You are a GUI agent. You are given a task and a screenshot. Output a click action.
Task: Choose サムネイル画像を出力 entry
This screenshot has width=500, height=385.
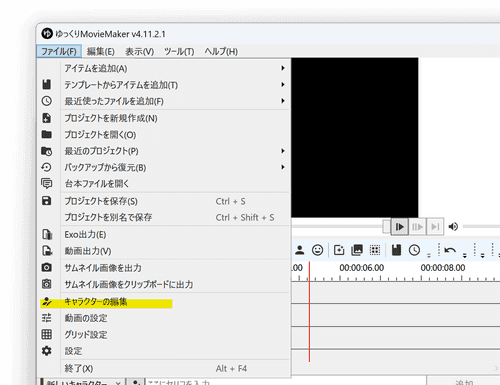tap(164, 268)
